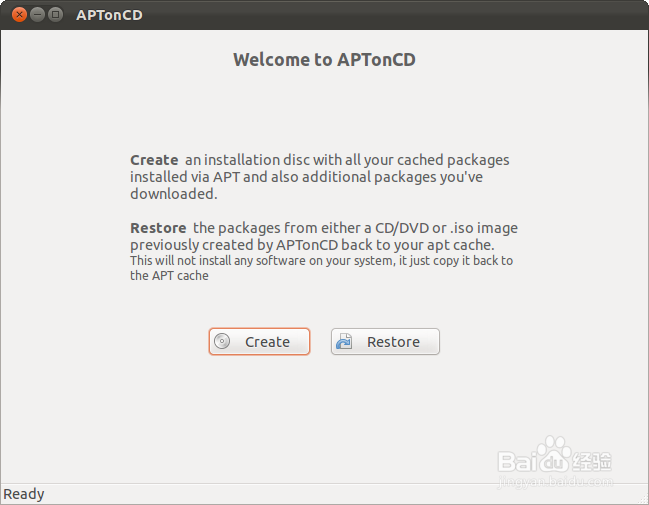This screenshot has width=649, height=505.
Task: Click the APTonCD title bar text
Action: pos(109,15)
